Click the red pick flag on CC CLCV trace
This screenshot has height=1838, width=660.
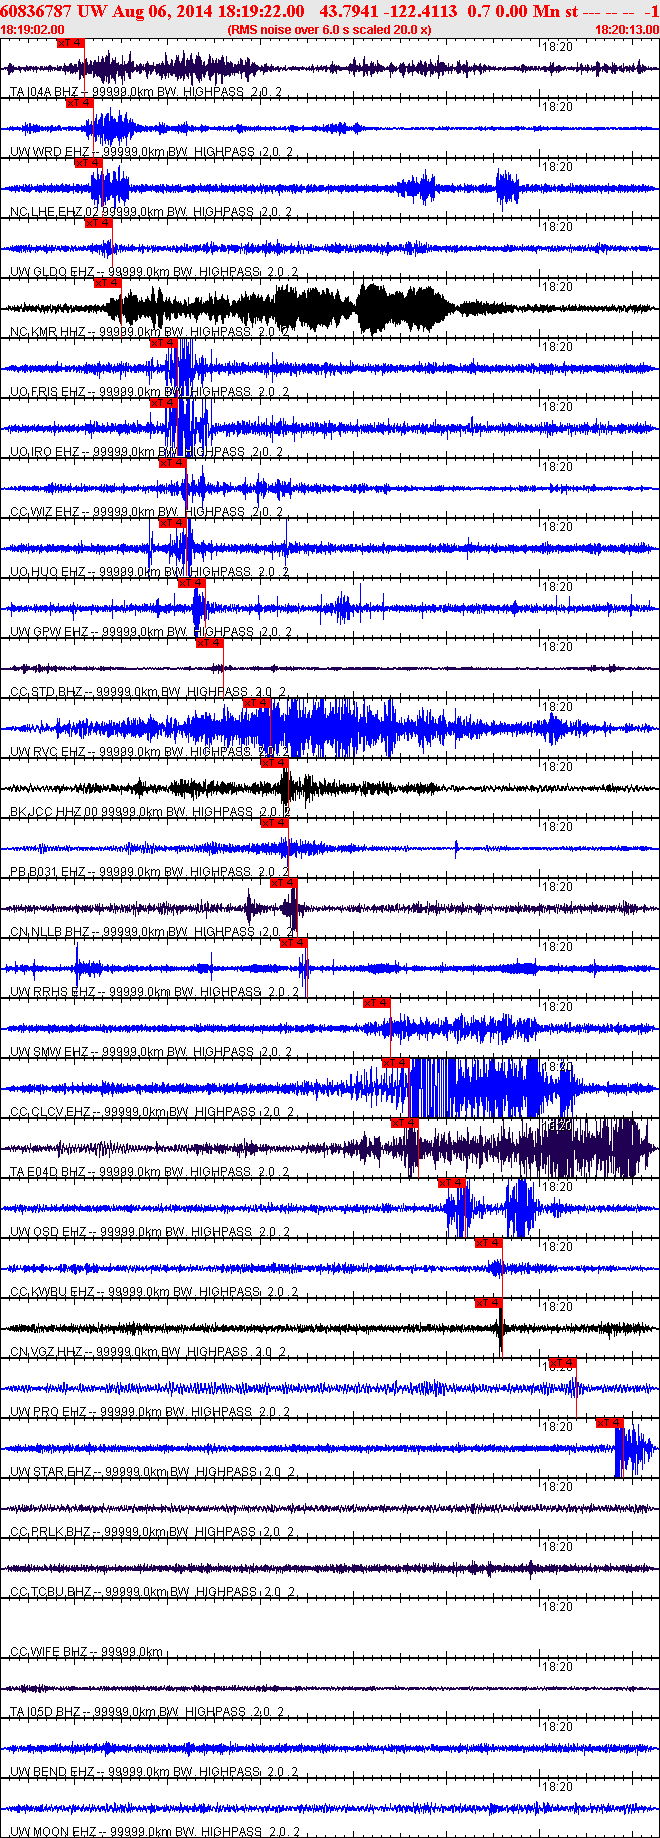(395, 1063)
